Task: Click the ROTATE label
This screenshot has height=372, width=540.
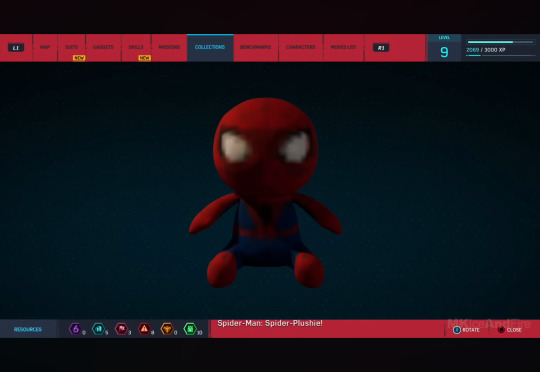Action: click(x=471, y=330)
